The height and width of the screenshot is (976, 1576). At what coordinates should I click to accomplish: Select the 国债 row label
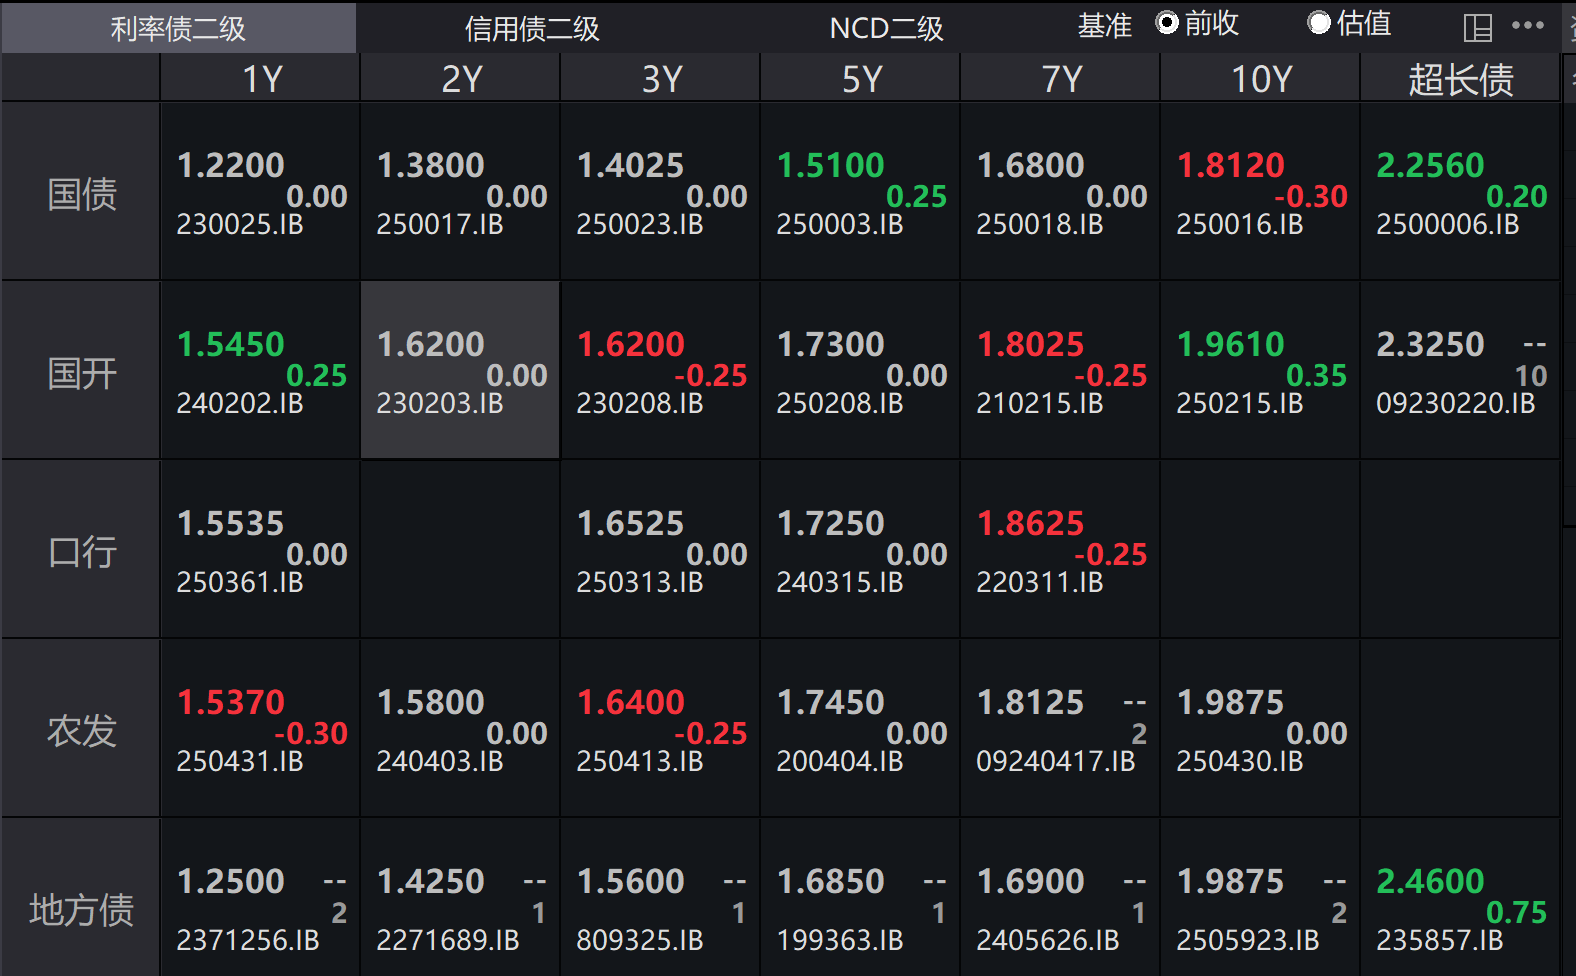click(x=82, y=193)
